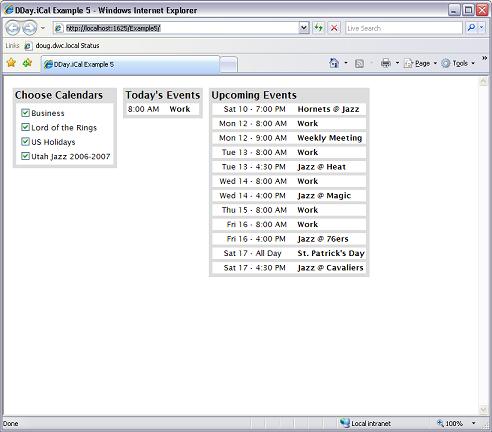Minimize the Internet Explorer window

(454, 10)
